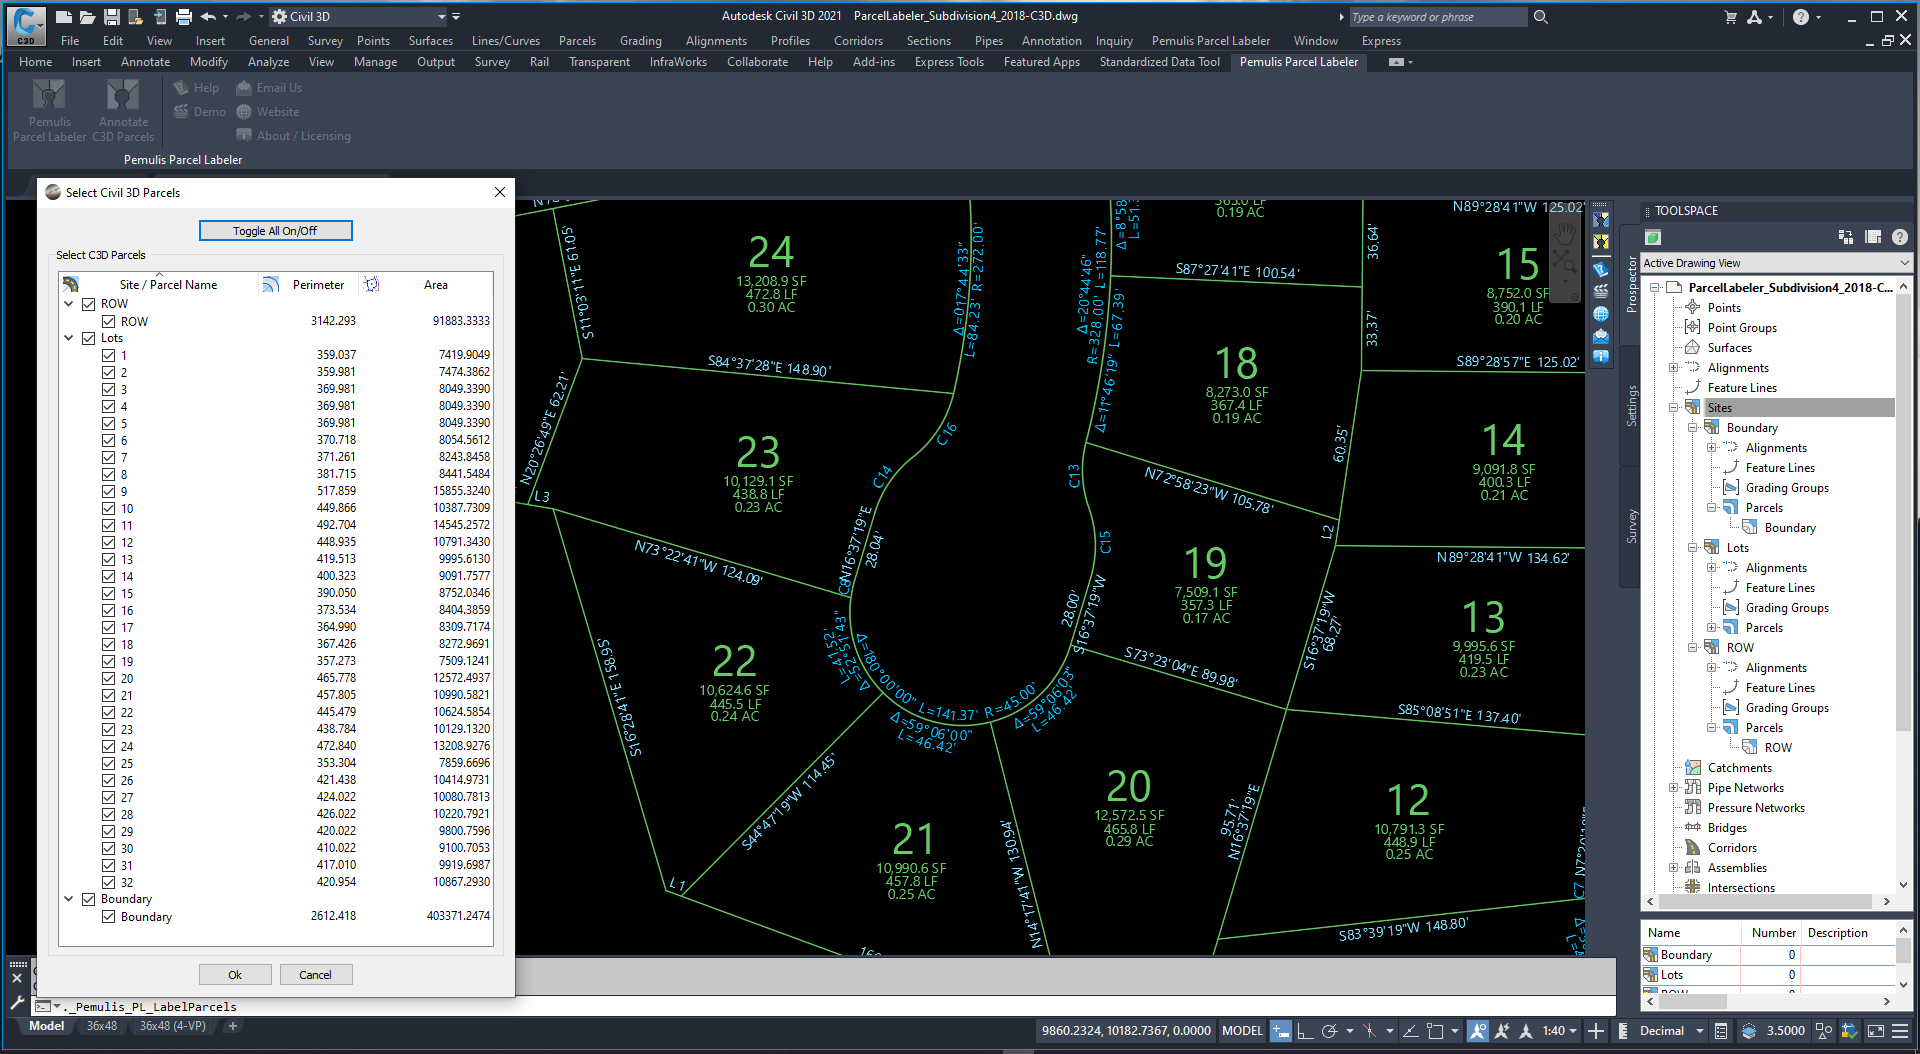Click the Save icon in quick access toolbar
The image size is (1920, 1054).
(112, 17)
